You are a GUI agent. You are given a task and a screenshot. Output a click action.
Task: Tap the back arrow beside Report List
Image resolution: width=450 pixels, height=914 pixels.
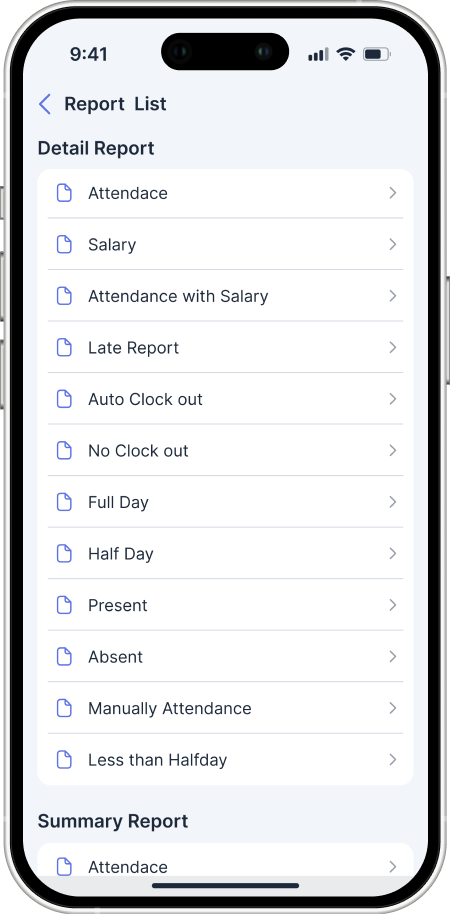[x=45, y=104]
